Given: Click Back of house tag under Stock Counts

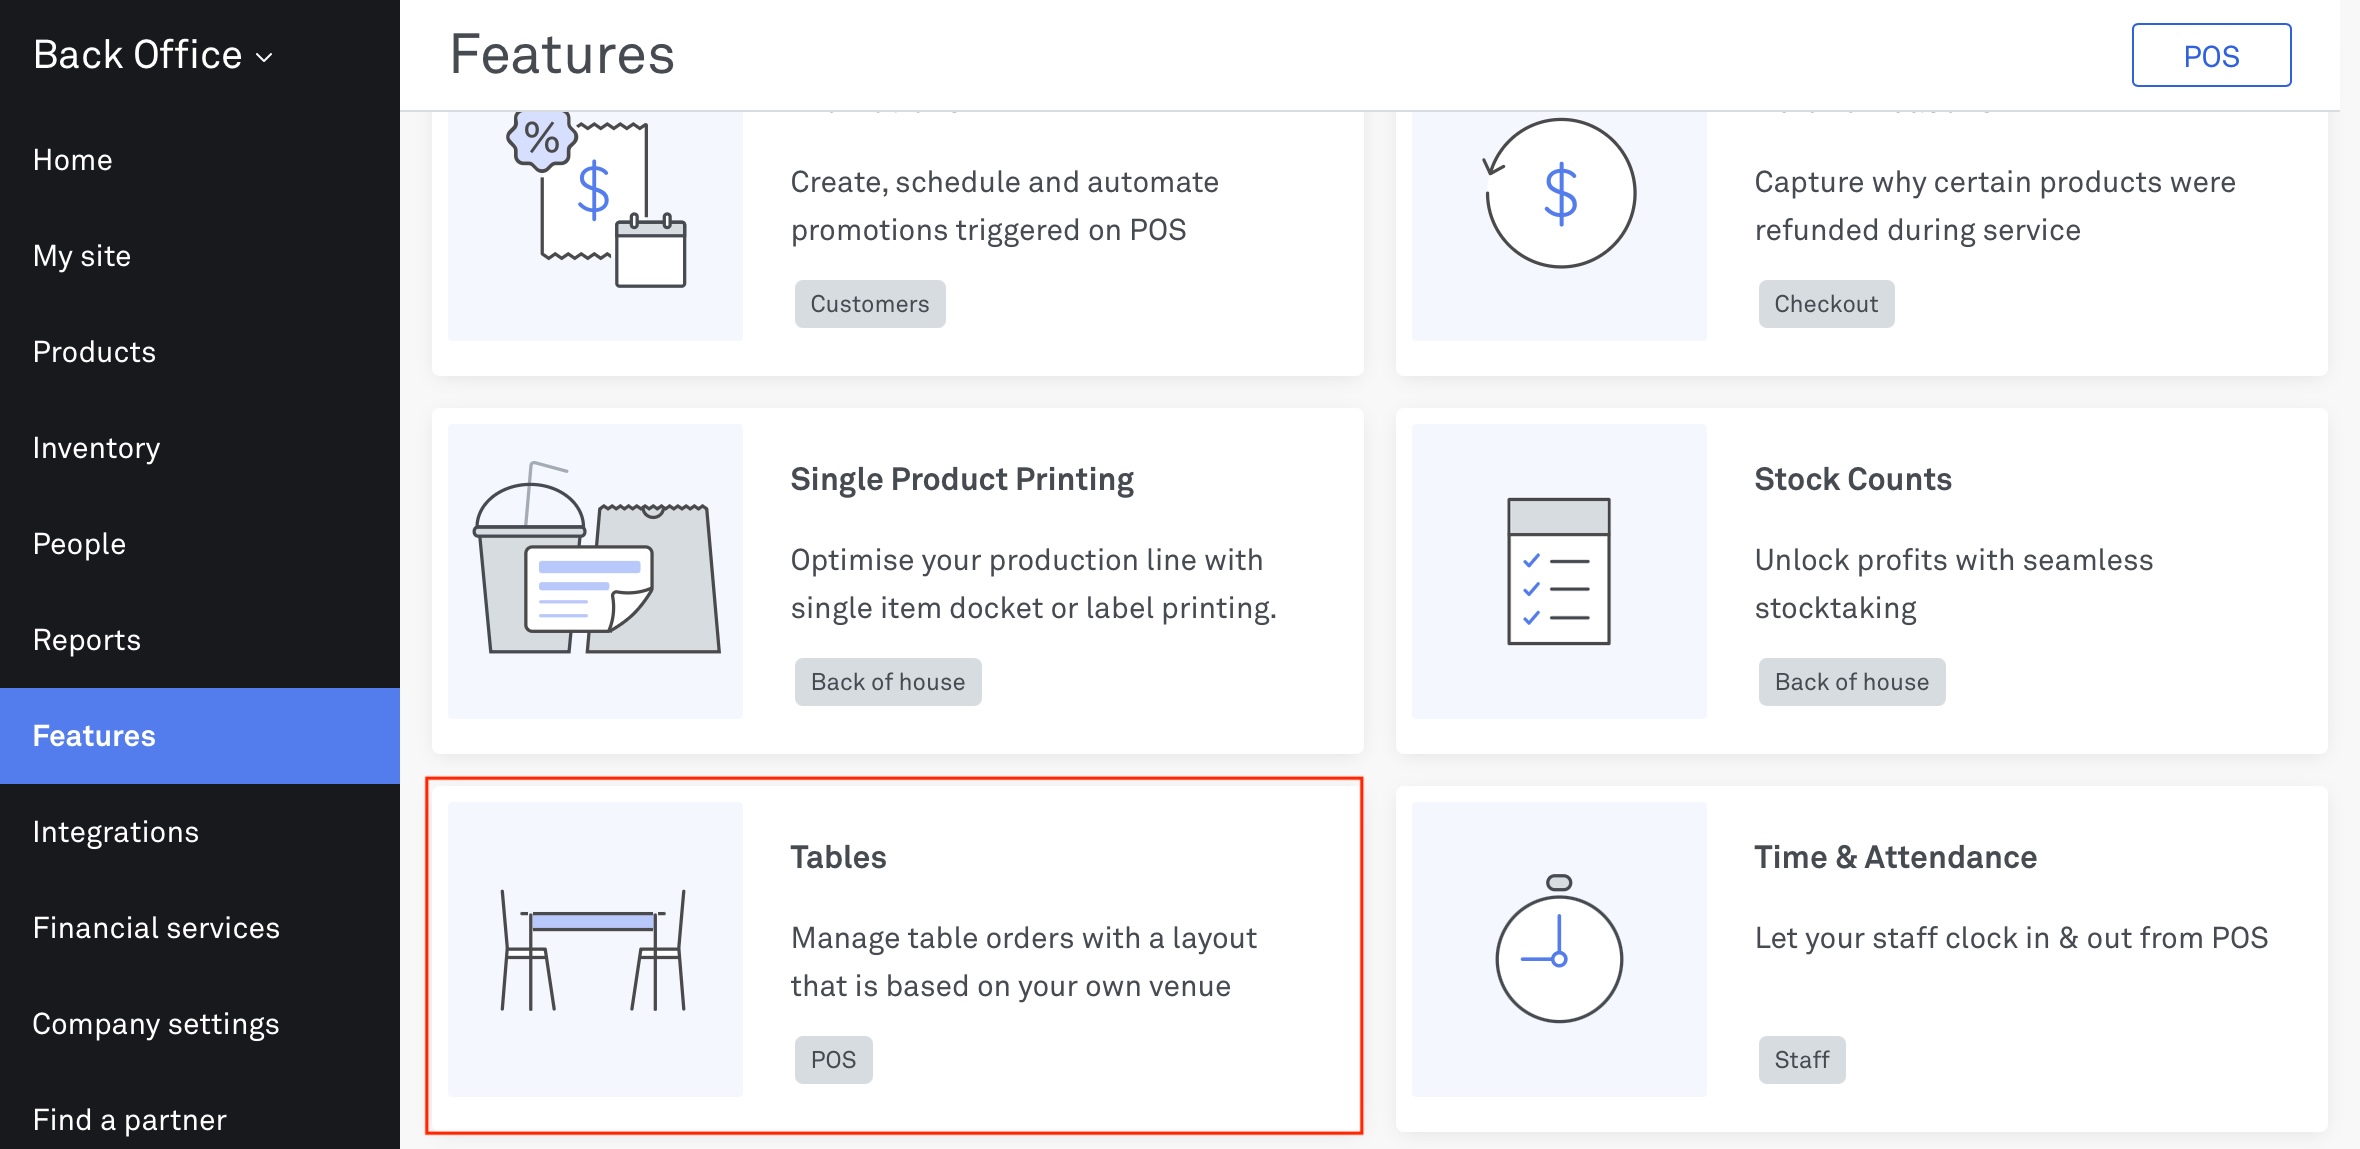Looking at the screenshot, I should (x=1852, y=682).
